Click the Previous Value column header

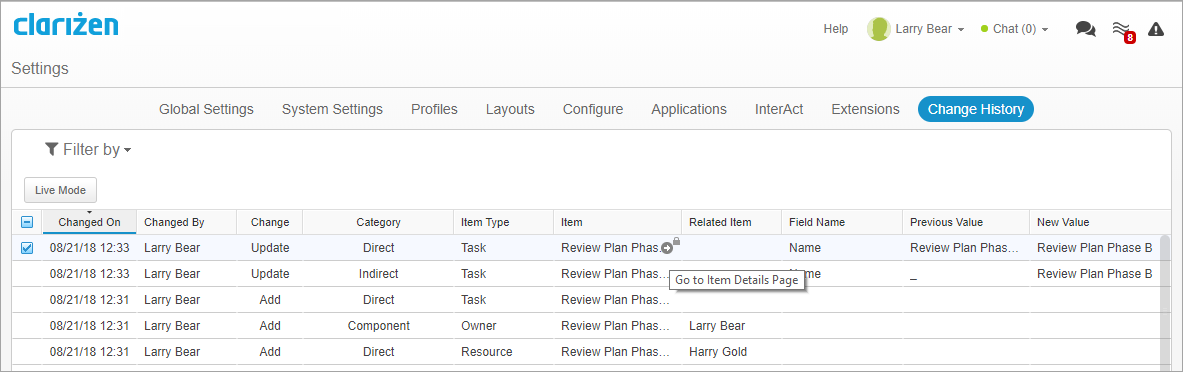coord(965,222)
